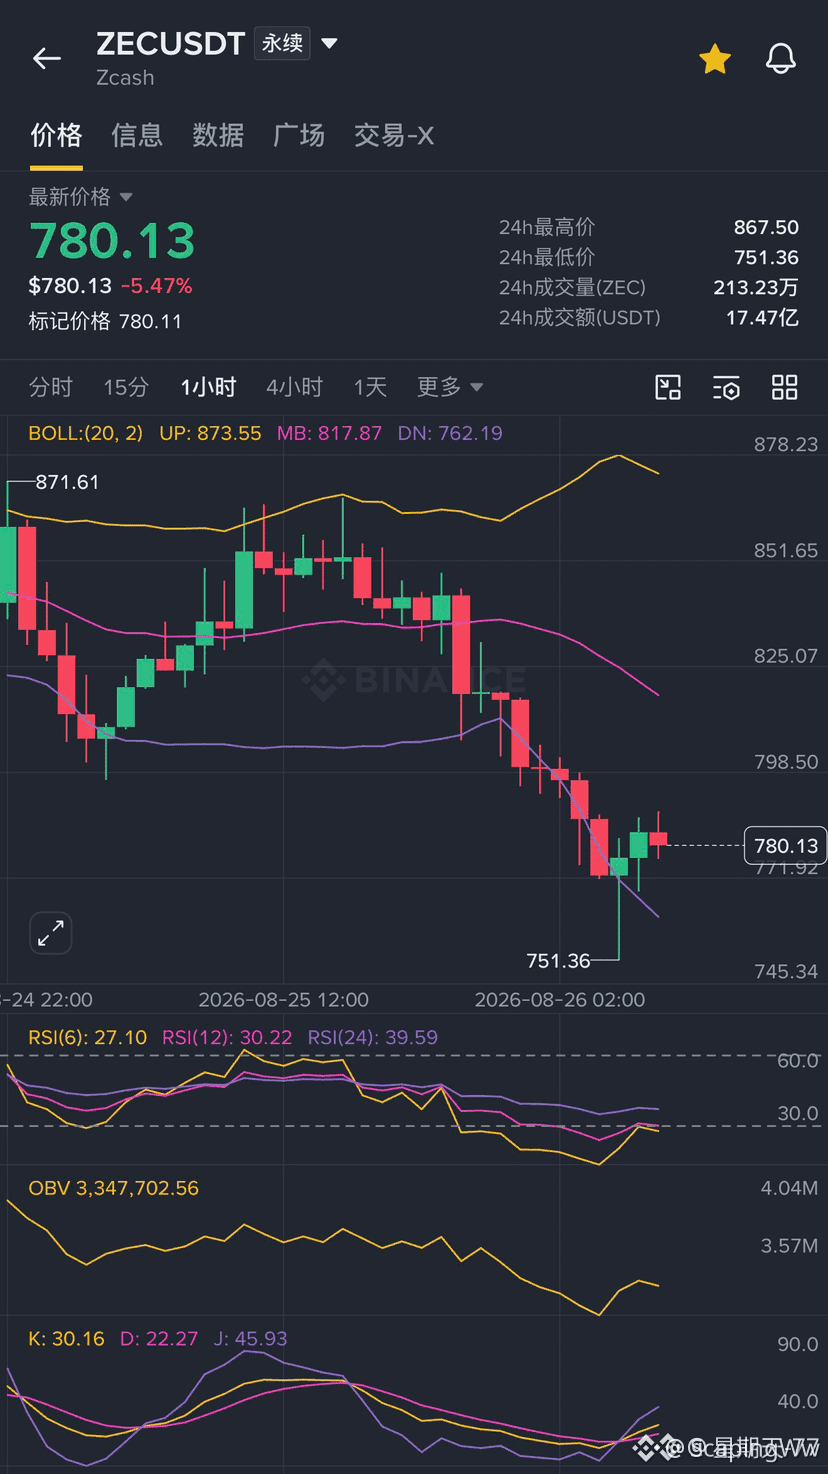Tap the back arrow icon
Screen dimensions: 828x1474
47,59
